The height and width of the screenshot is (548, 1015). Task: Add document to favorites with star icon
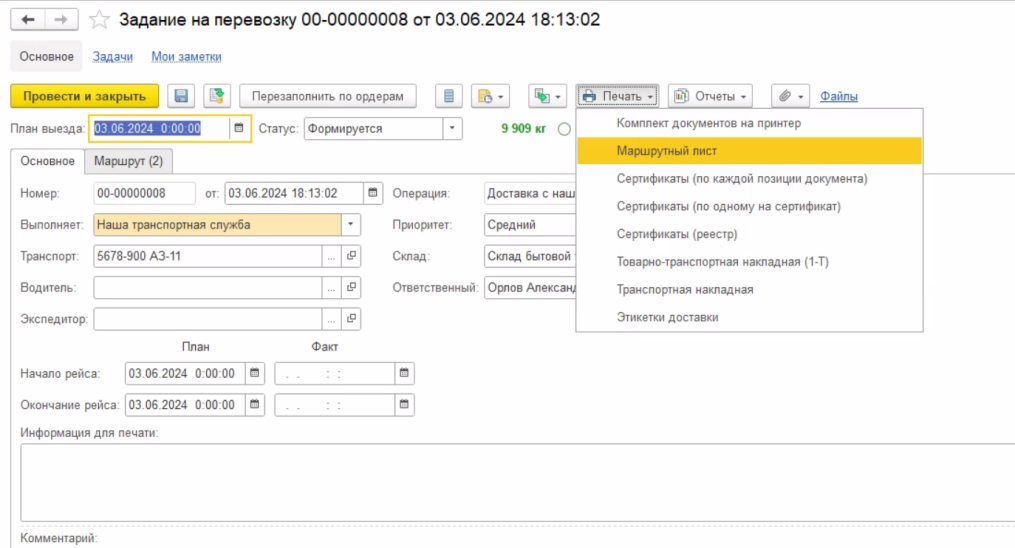coord(98,20)
